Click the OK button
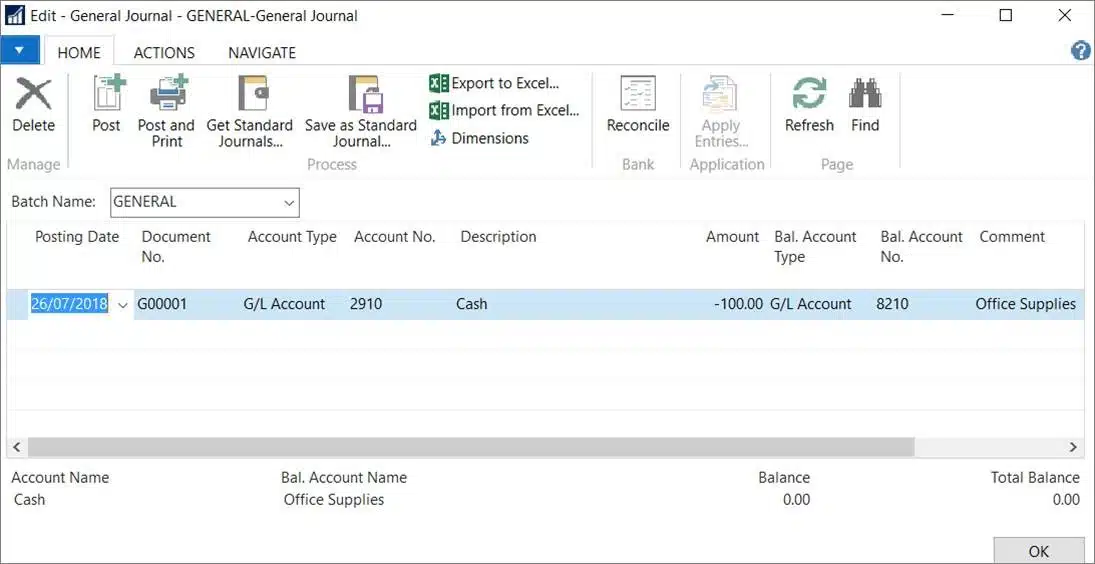 1038,551
